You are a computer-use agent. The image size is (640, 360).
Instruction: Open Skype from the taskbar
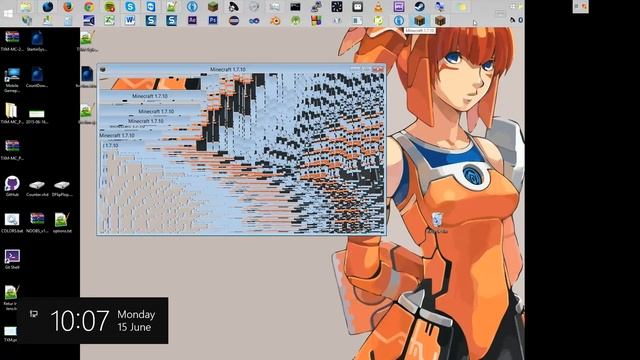[x=130, y=7]
